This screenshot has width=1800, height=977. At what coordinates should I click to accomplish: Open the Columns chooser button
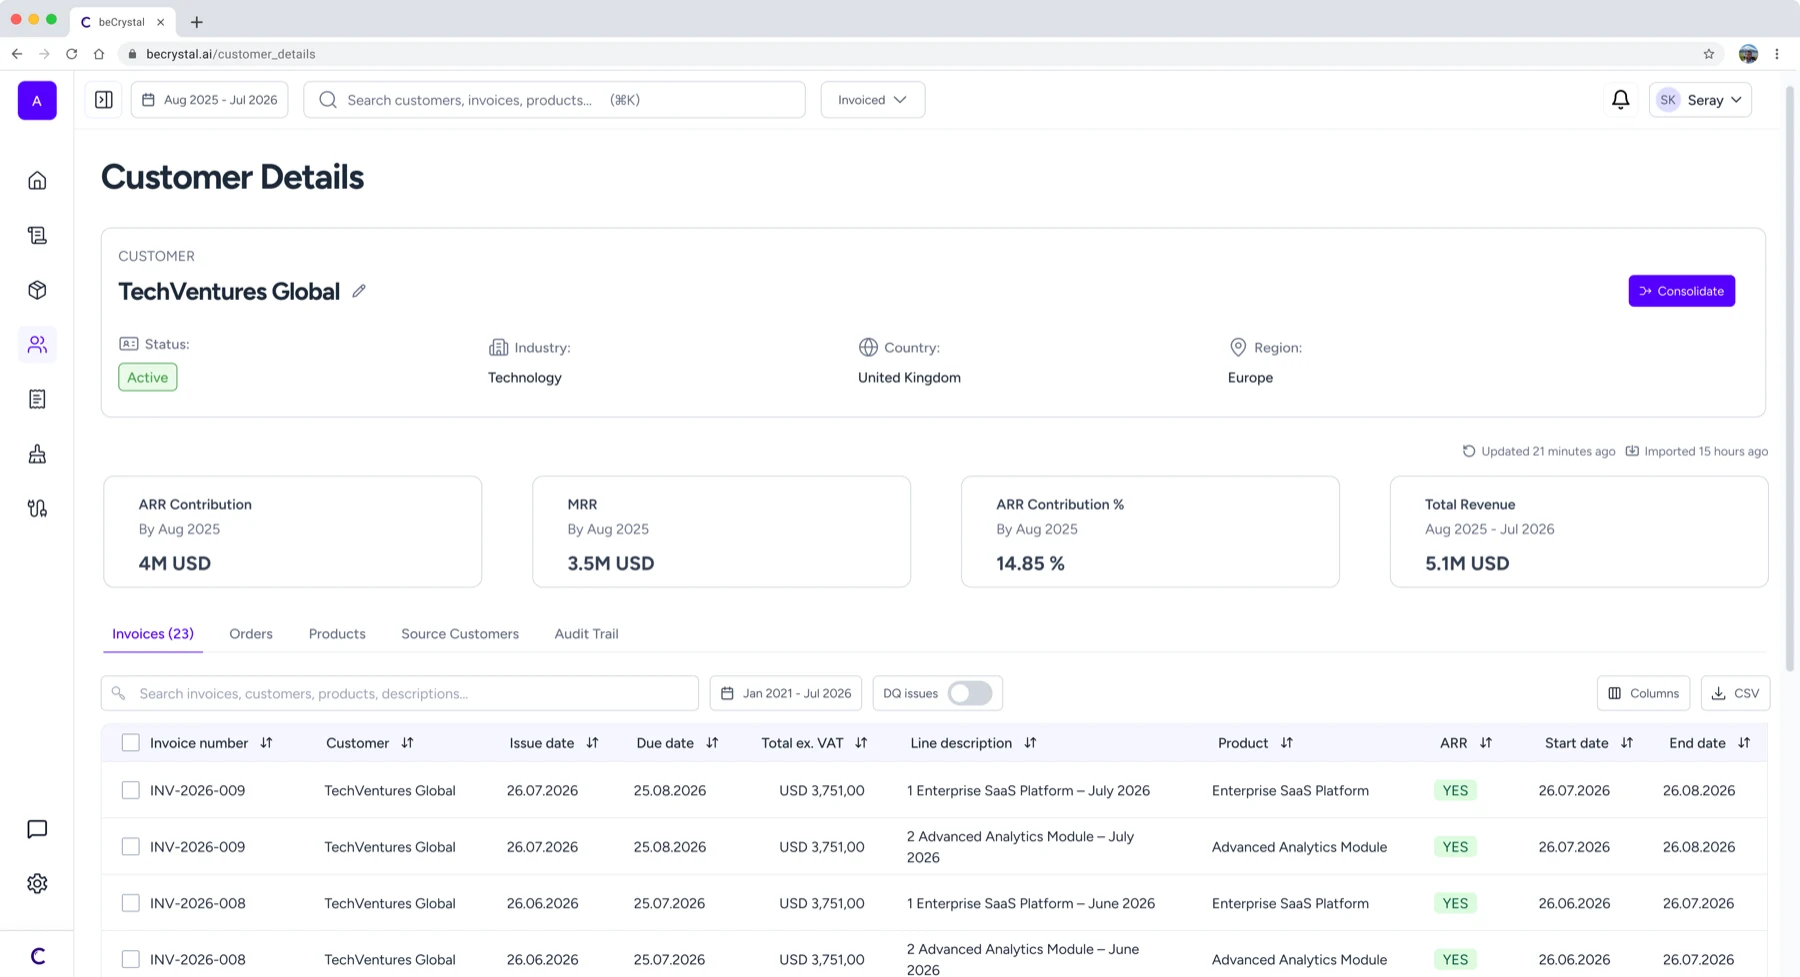1643,693
